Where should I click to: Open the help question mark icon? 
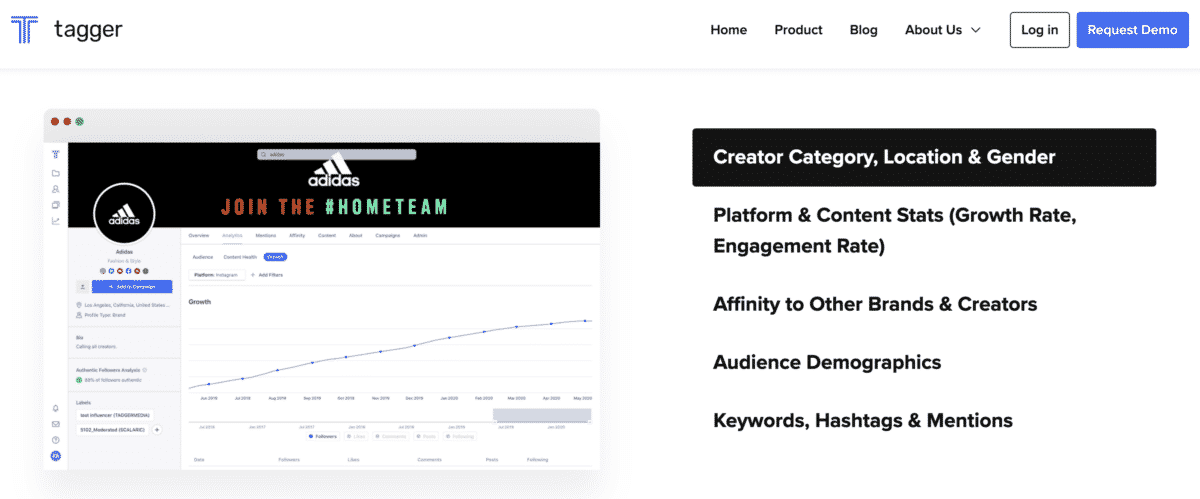point(56,440)
